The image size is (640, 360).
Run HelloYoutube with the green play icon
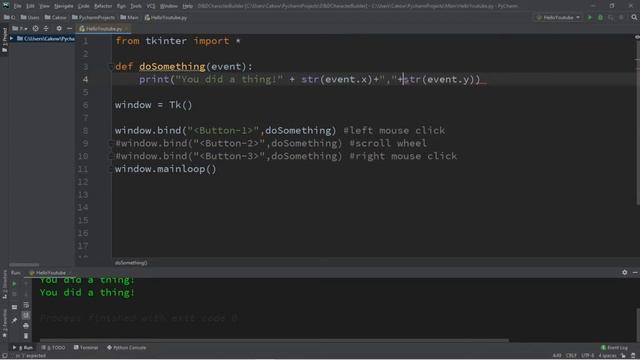coord(589,18)
